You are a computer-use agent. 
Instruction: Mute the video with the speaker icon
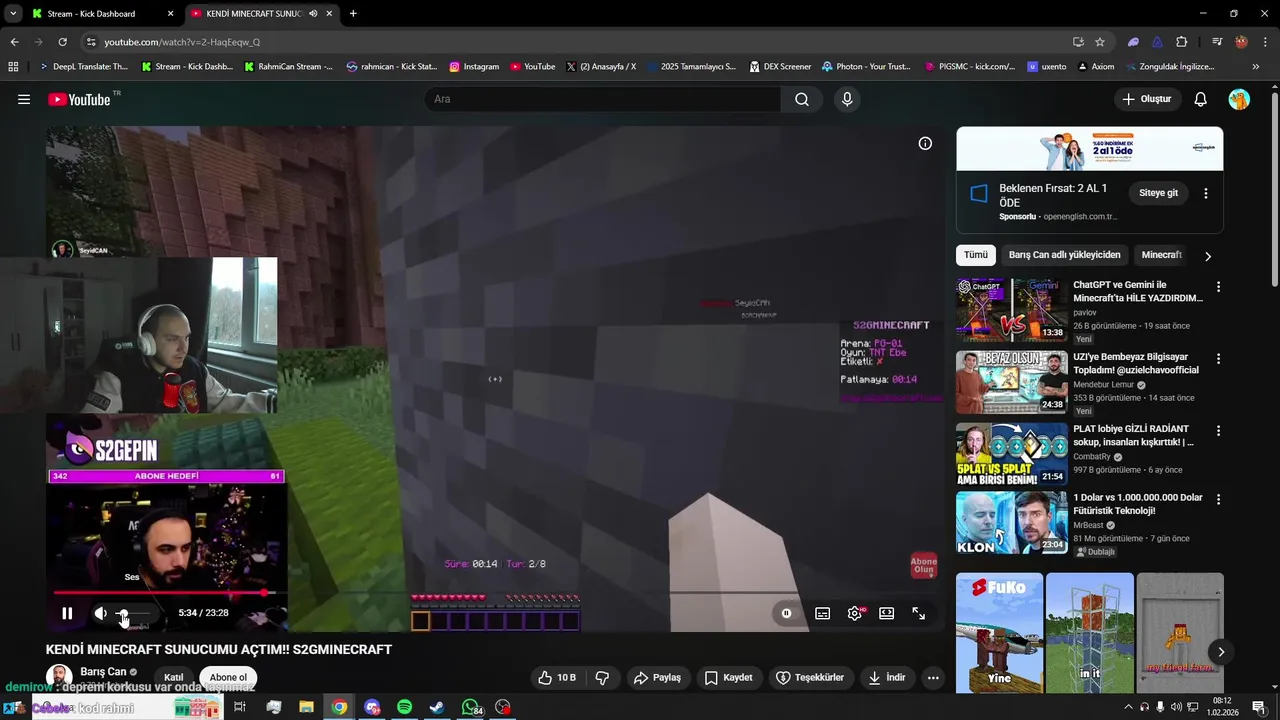pyautogui.click(x=101, y=613)
